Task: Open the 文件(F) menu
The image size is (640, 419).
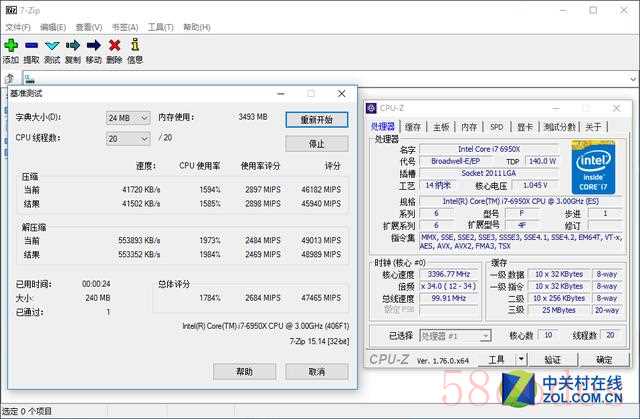Action: pyautogui.click(x=18, y=27)
